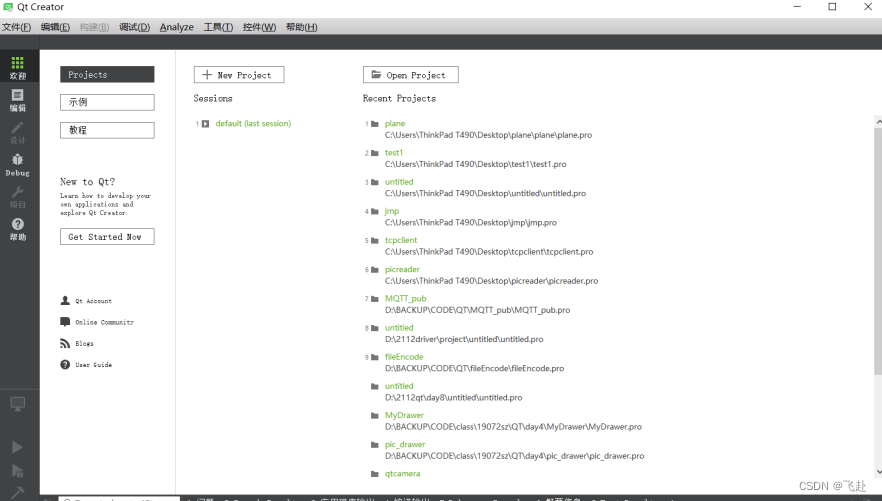Open the plane recent project

395,123
